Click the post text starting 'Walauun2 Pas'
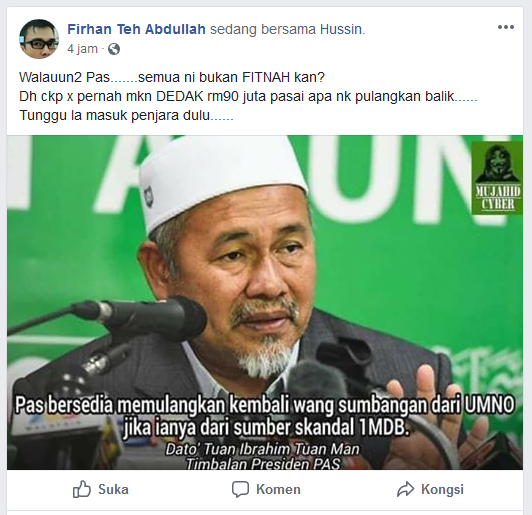Image resolution: width=532 pixels, height=515 pixels. (x=172, y=77)
